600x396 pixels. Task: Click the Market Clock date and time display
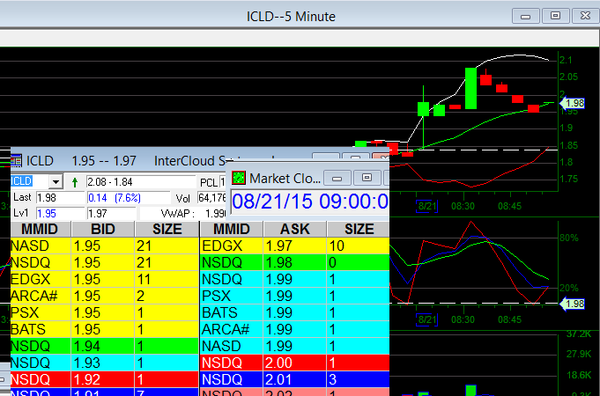pyautogui.click(x=310, y=202)
